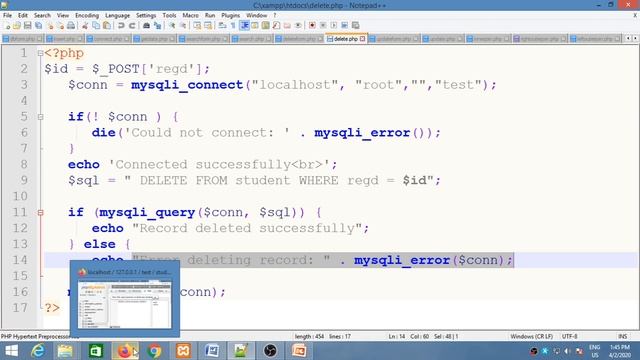Collapse the fold marker on line 1
Screen dimensions: 640x360
[x=40, y=53]
